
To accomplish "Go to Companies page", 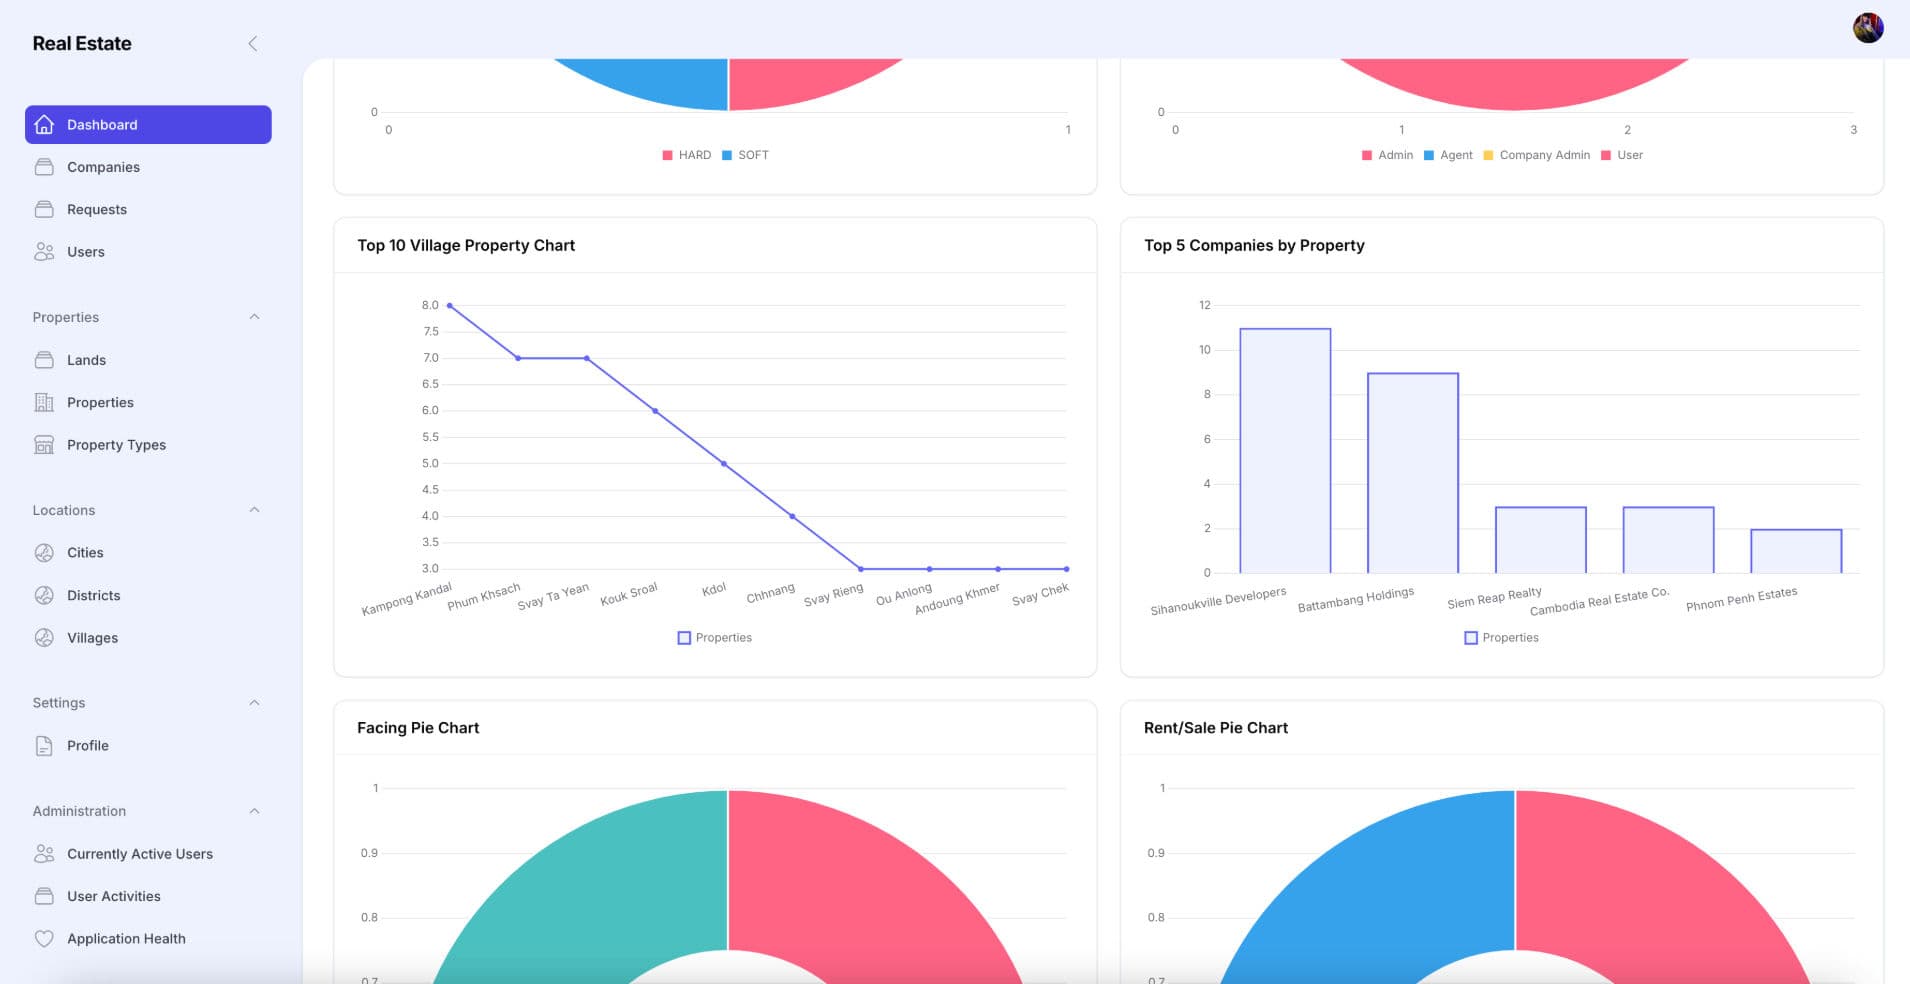I will click(x=148, y=167).
